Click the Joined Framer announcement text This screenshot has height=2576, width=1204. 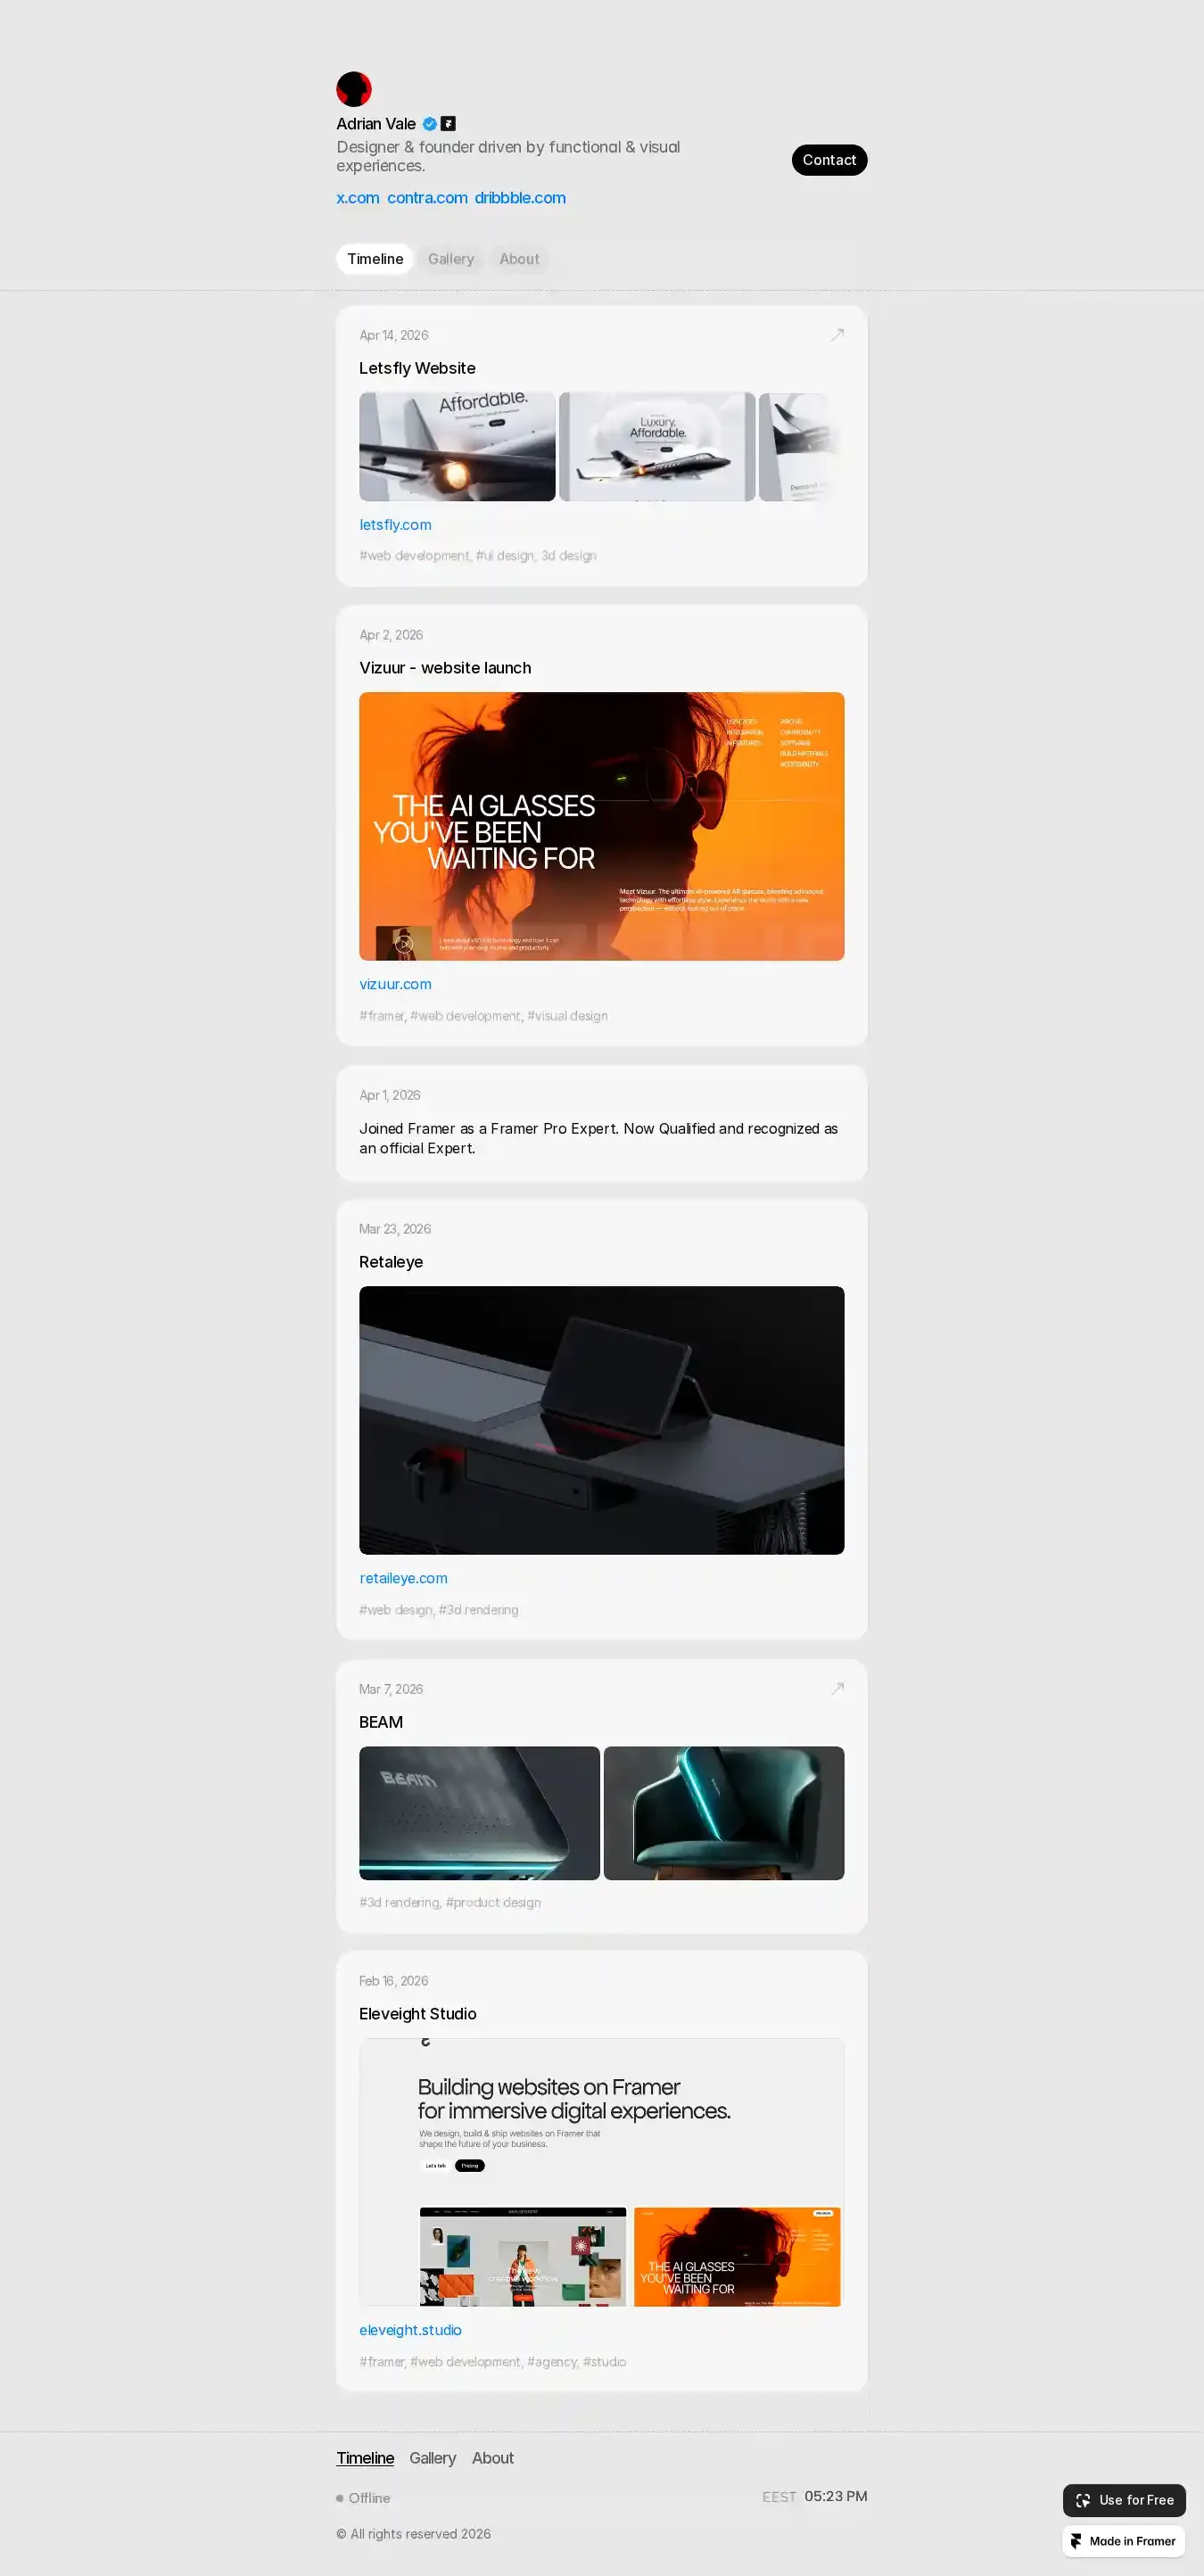pos(598,1138)
